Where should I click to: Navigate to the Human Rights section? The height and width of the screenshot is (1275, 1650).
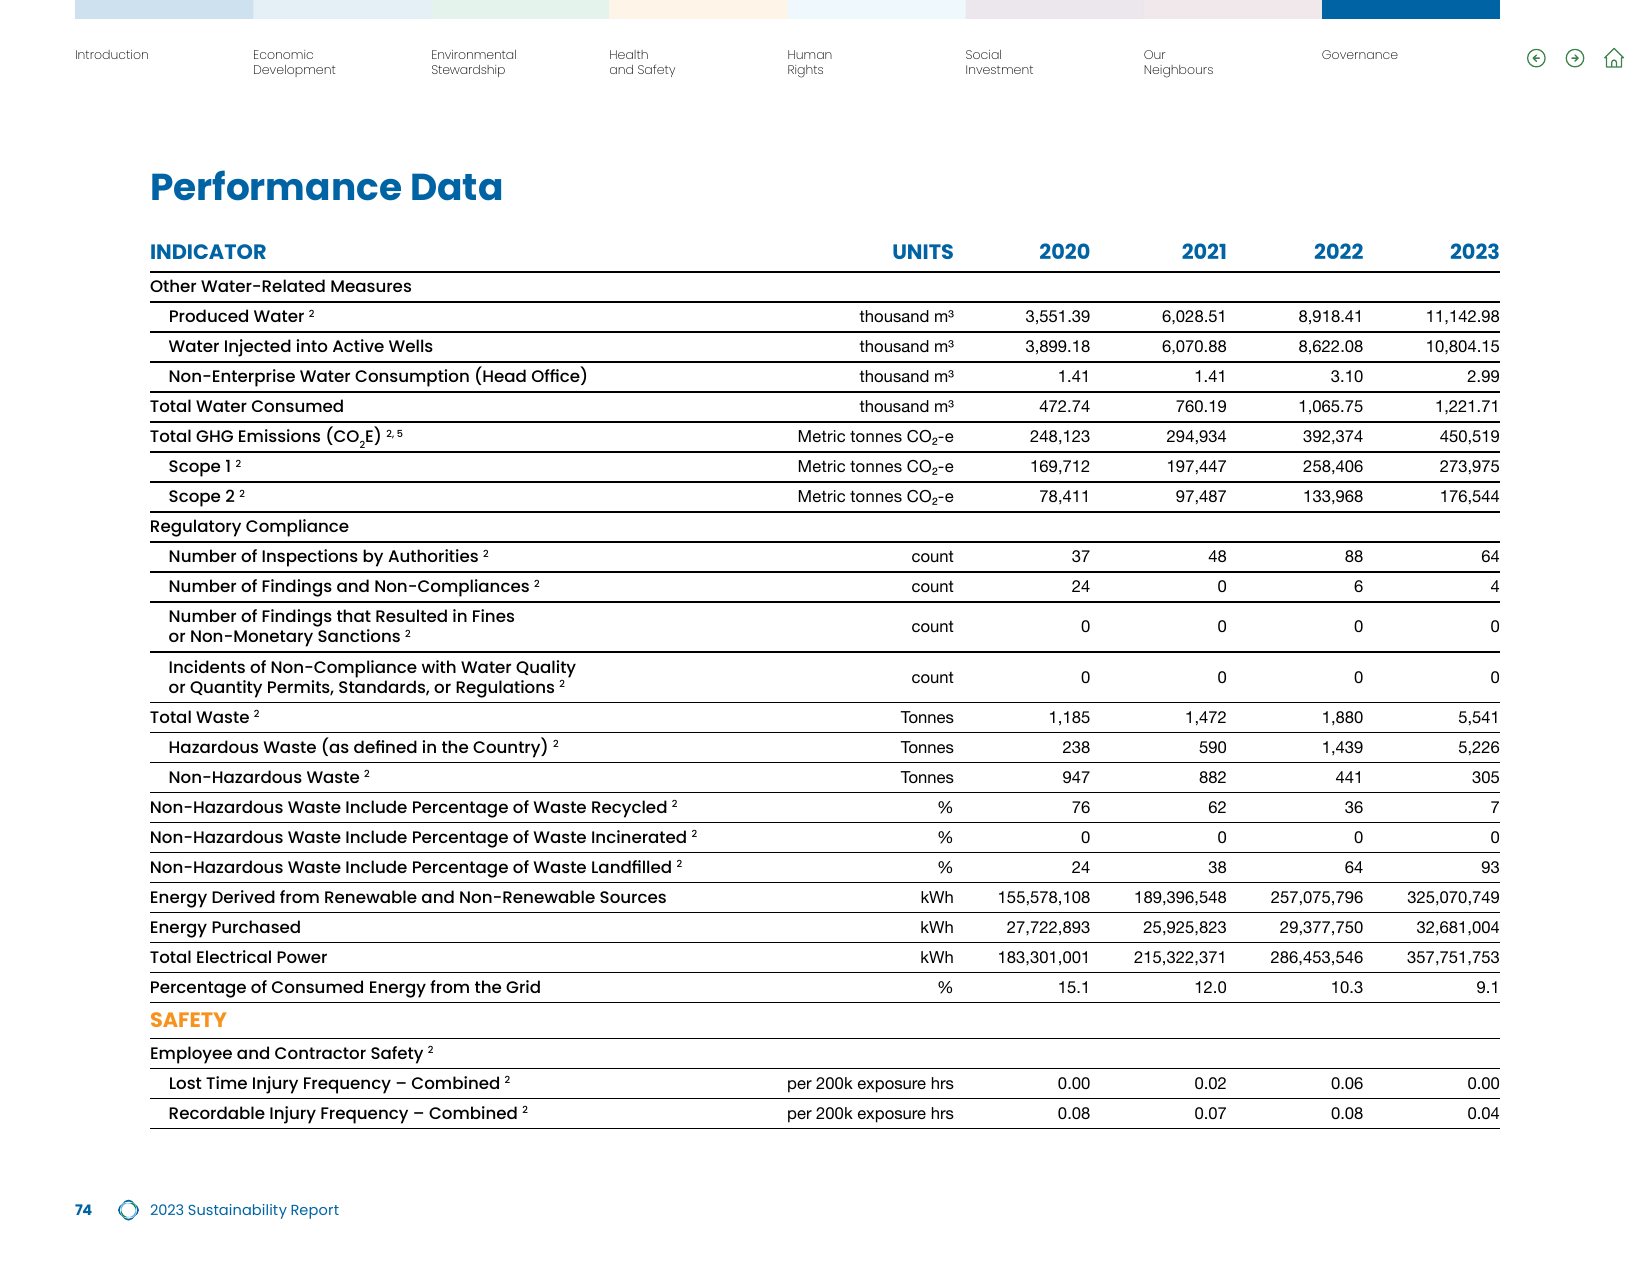tap(809, 62)
